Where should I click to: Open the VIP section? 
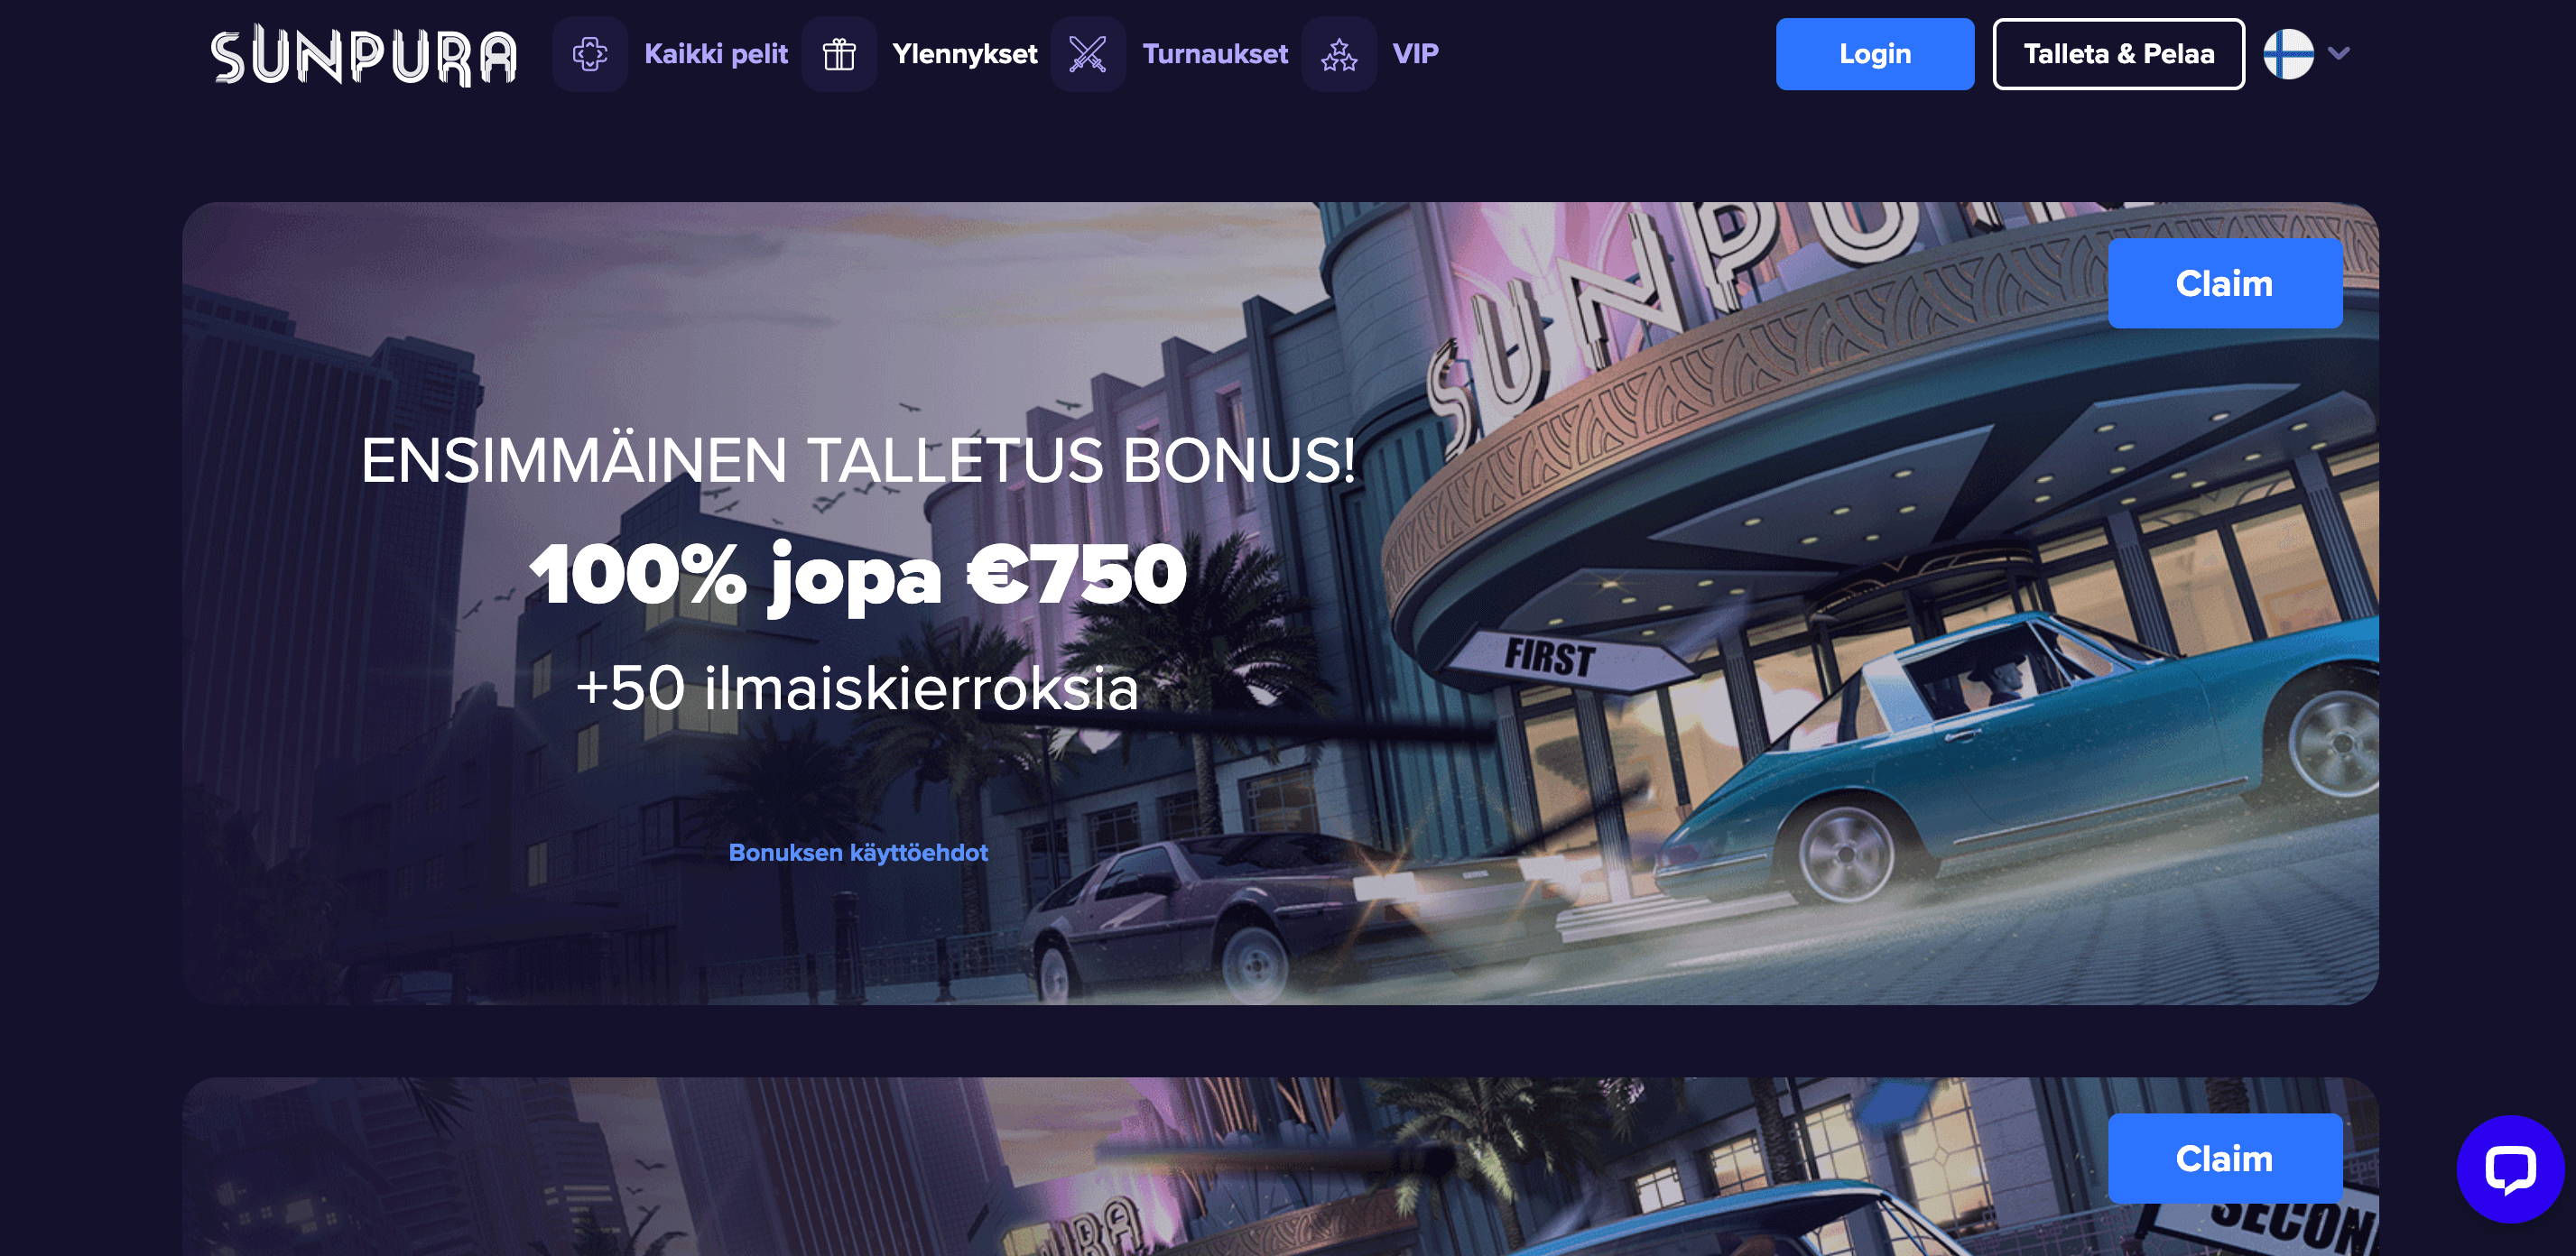pyautogui.click(x=1415, y=54)
